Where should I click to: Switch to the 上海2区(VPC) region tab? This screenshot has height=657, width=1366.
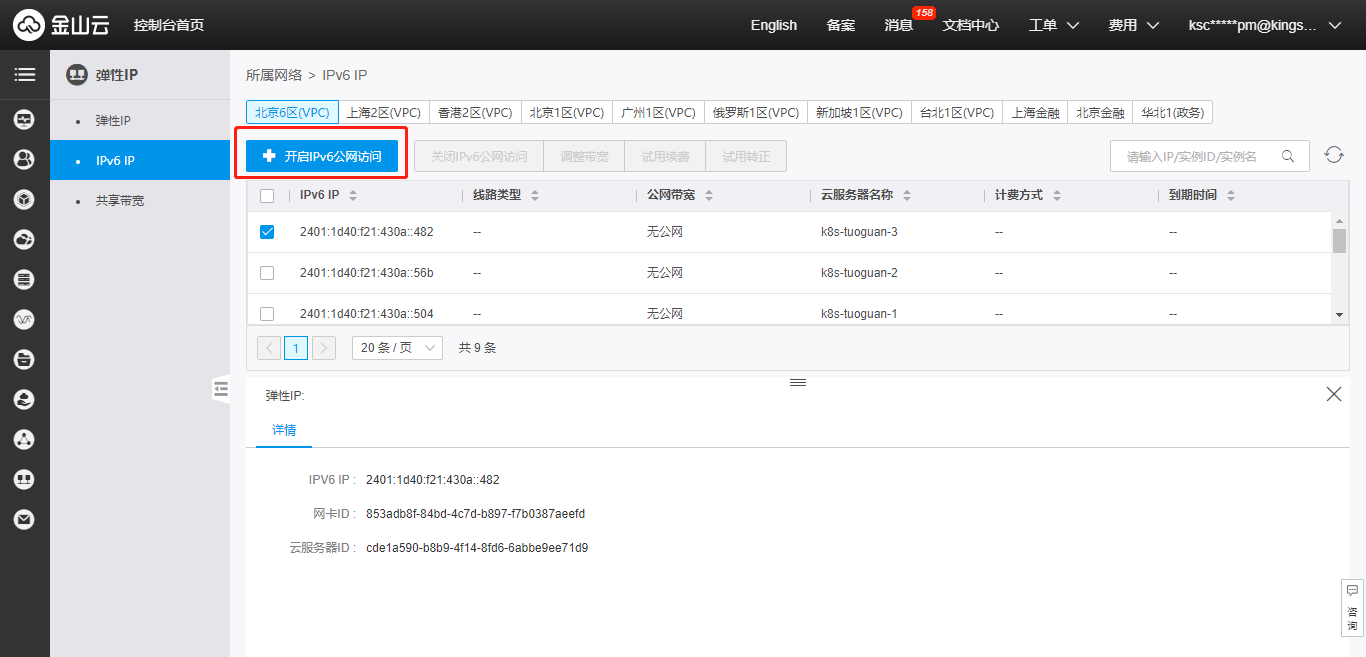click(x=383, y=113)
